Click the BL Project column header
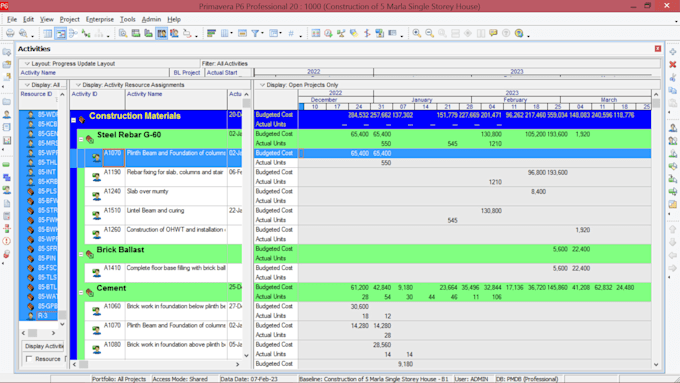 [187, 72]
